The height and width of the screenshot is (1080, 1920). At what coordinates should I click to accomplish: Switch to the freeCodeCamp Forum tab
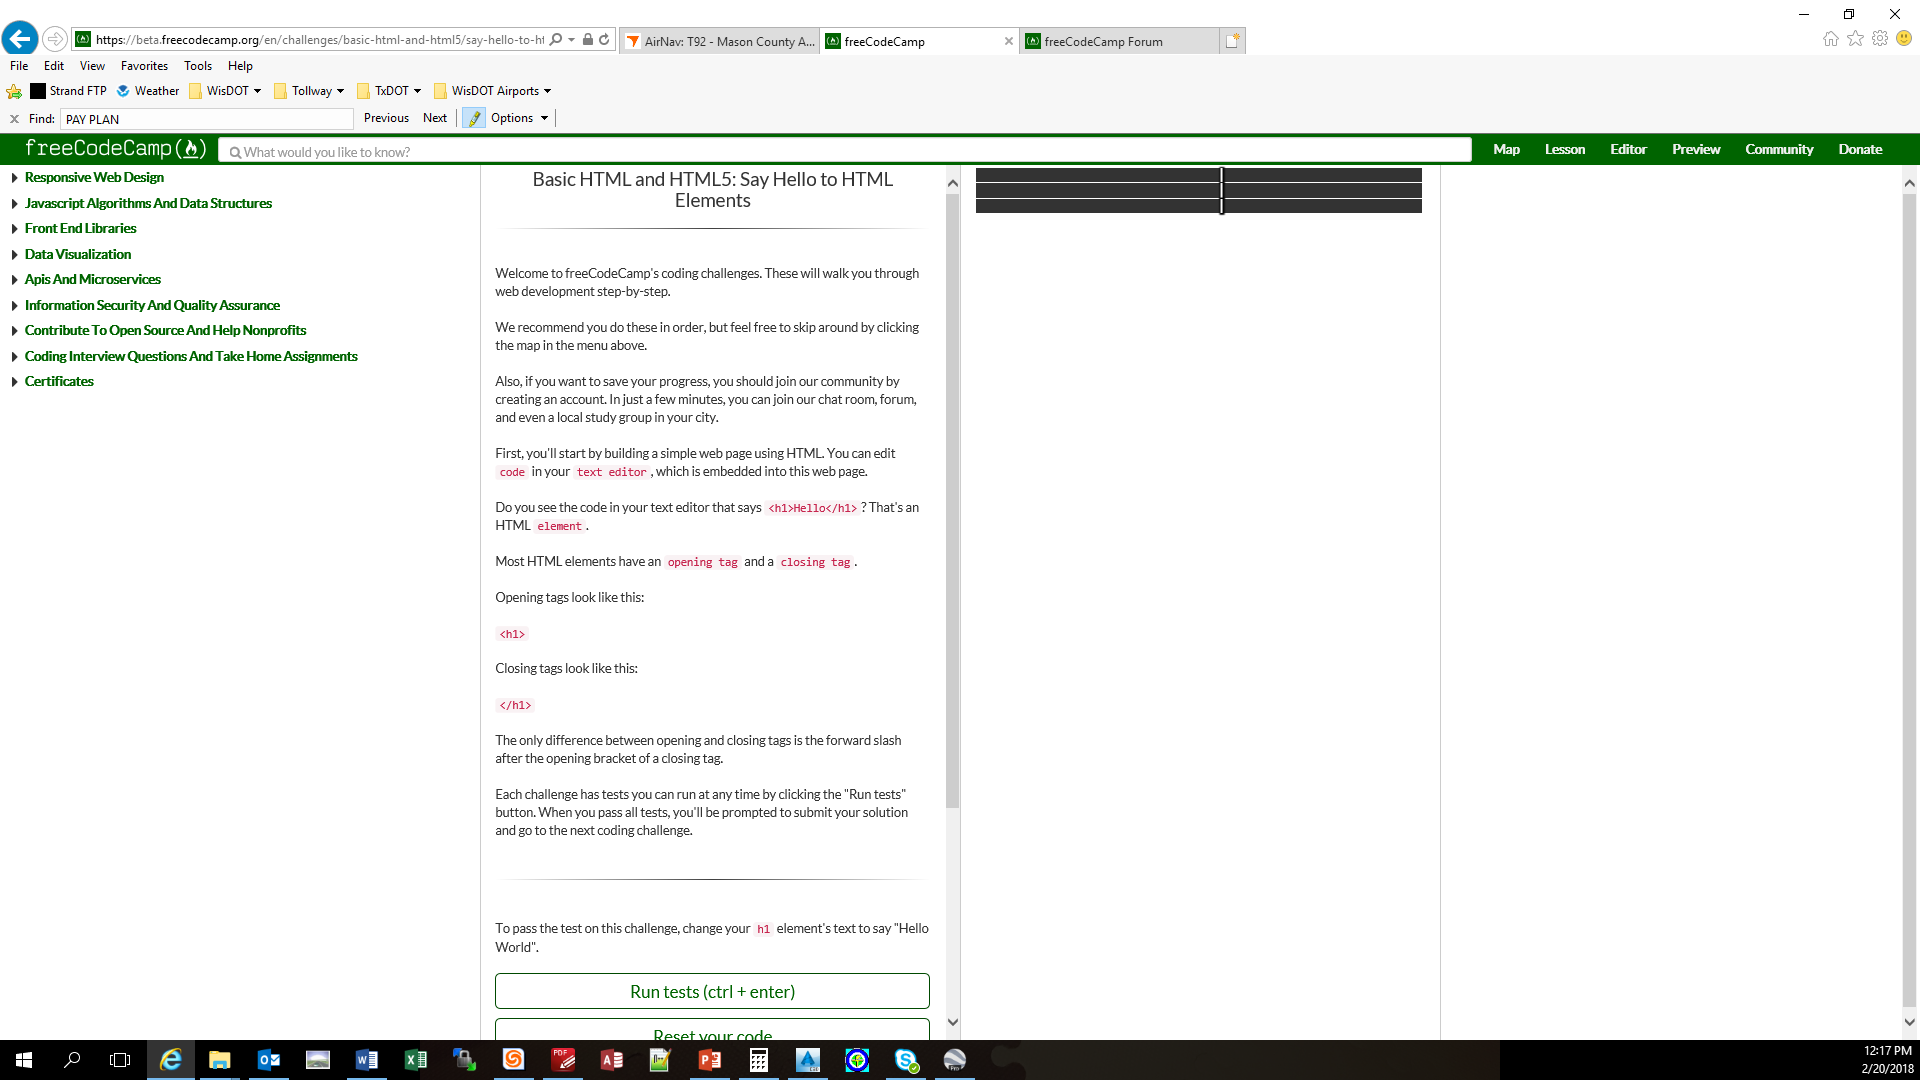(x=1103, y=41)
